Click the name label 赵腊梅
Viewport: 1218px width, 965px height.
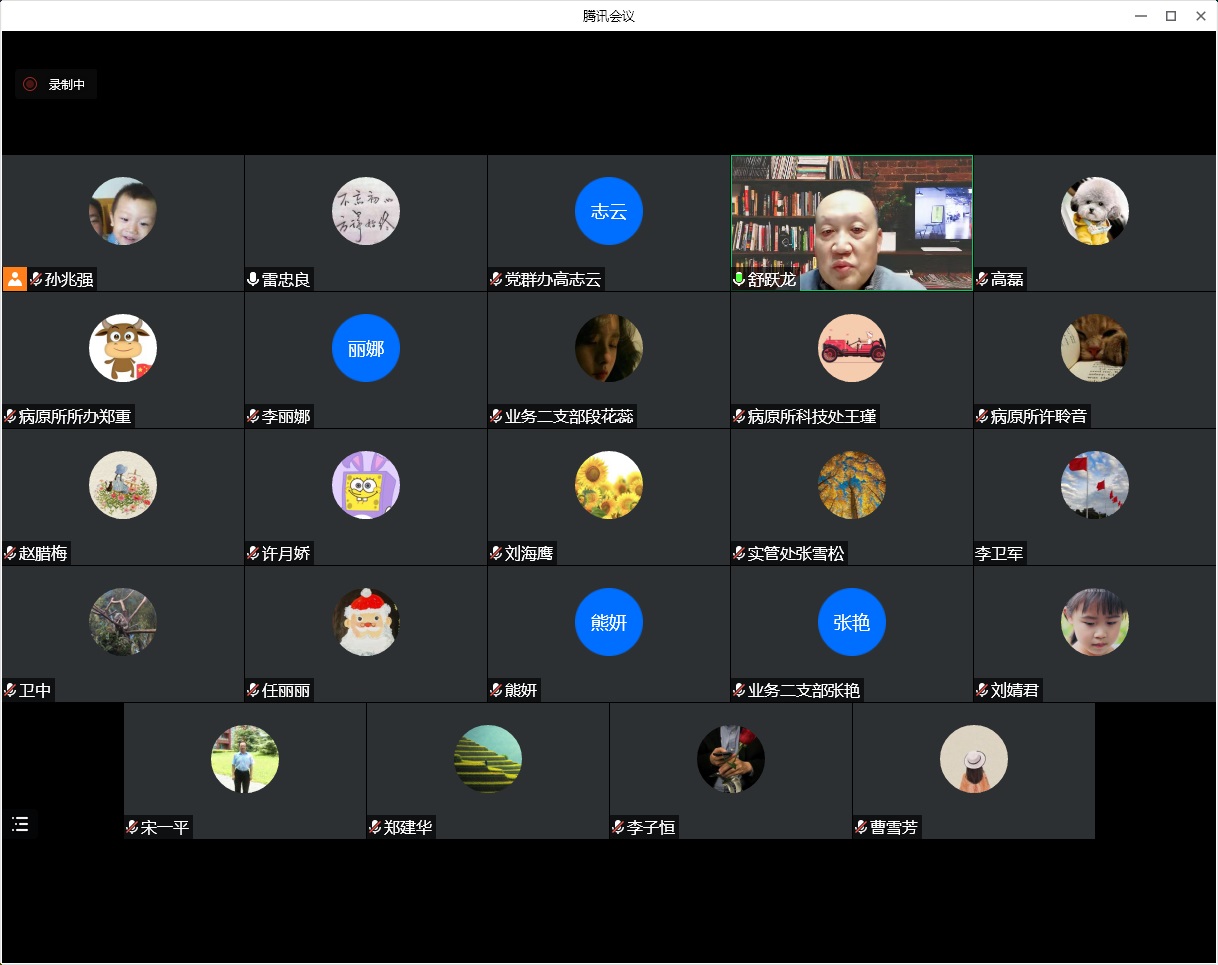[x=43, y=553]
